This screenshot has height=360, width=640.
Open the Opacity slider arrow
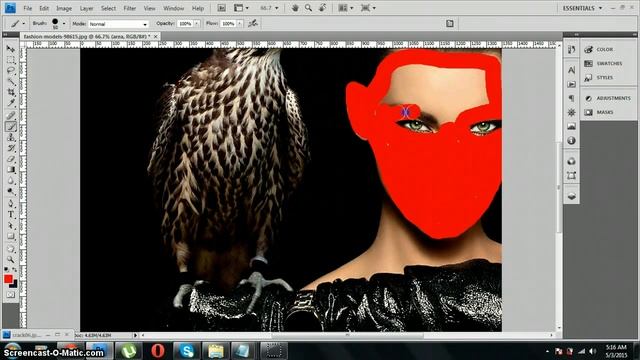coord(196,24)
